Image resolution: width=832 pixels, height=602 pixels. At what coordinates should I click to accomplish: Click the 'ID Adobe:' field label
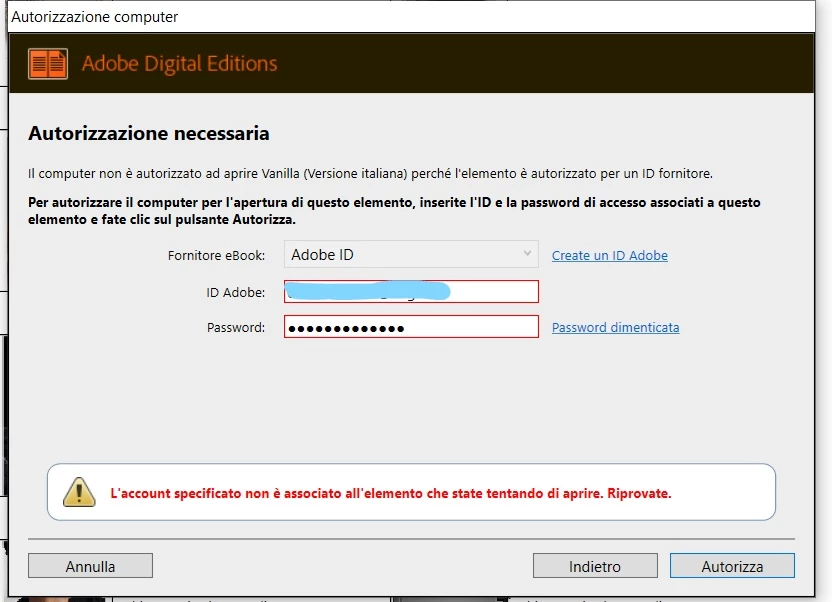236,292
